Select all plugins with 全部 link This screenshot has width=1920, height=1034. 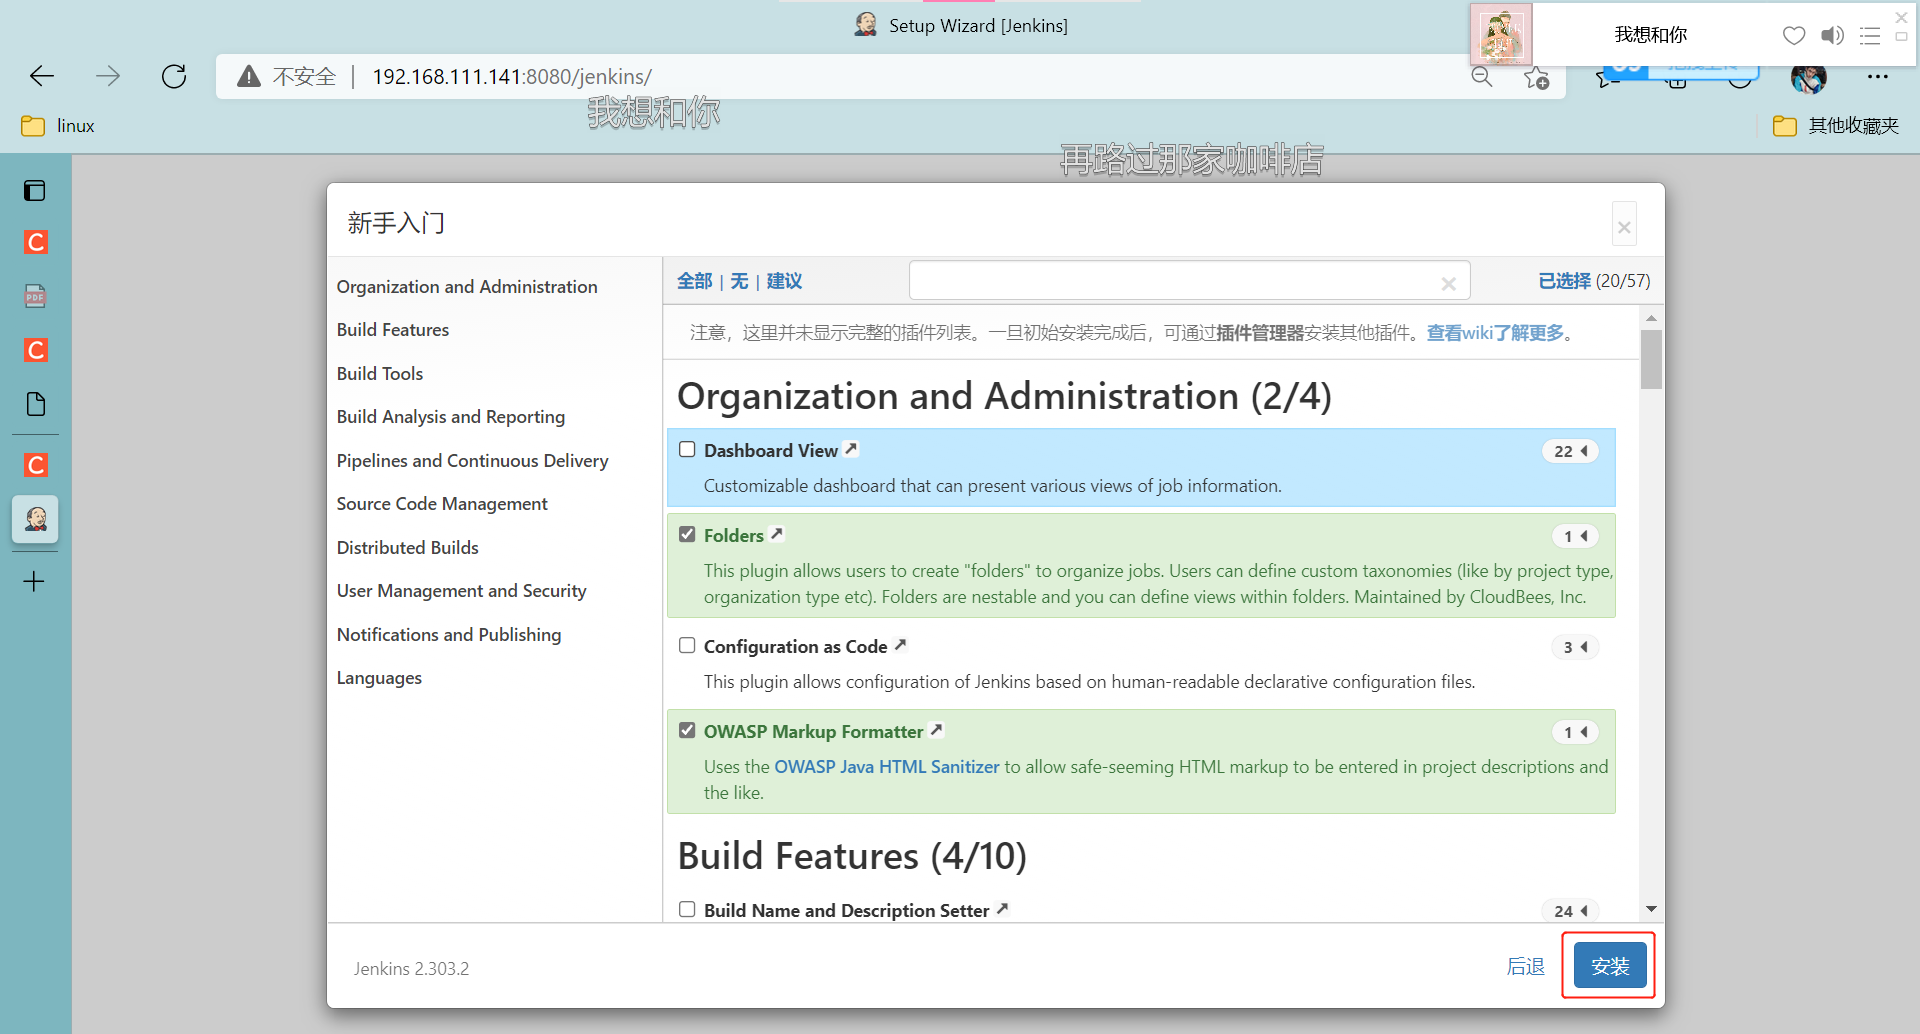pyautogui.click(x=694, y=281)
